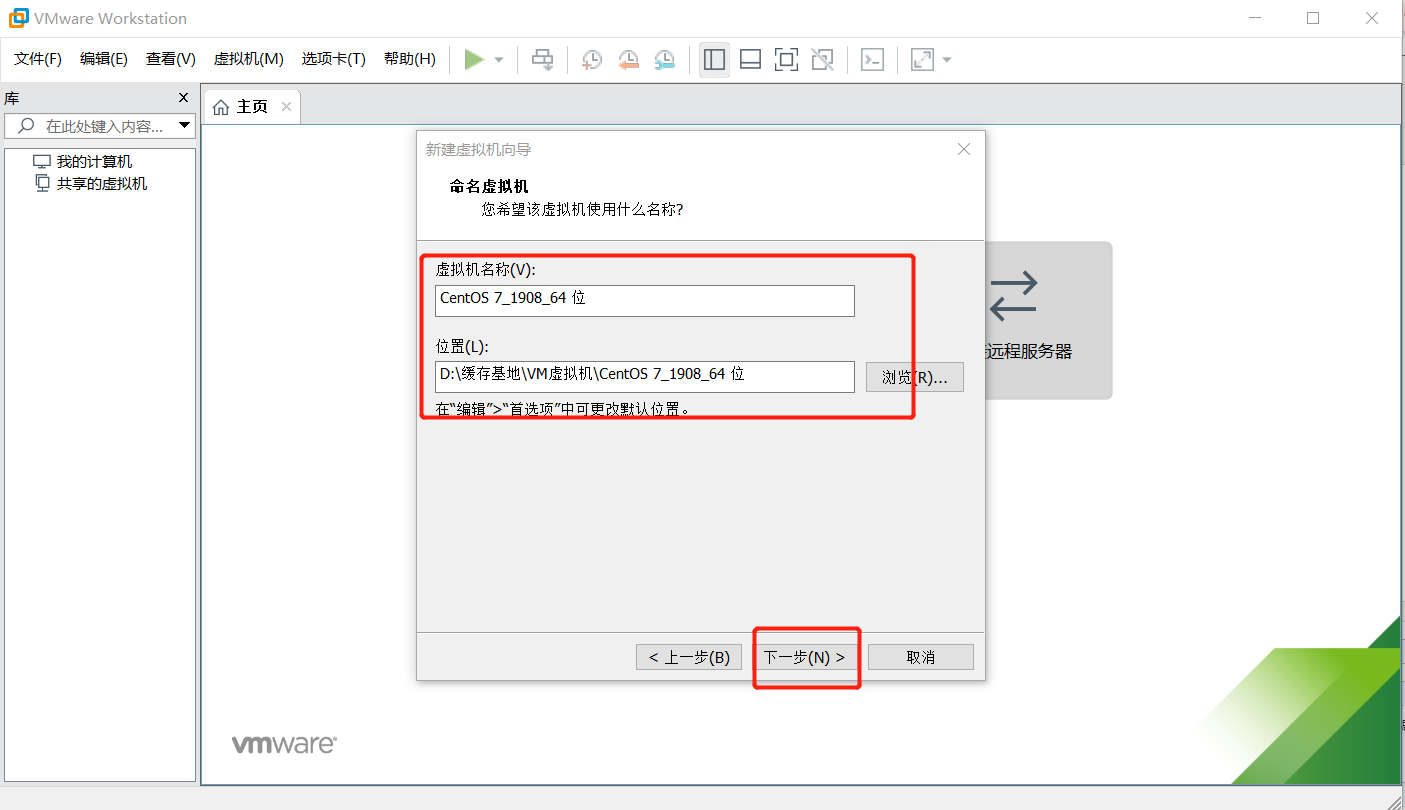Click the send Ctrl+Alt+Del toolbar icon

542,60
